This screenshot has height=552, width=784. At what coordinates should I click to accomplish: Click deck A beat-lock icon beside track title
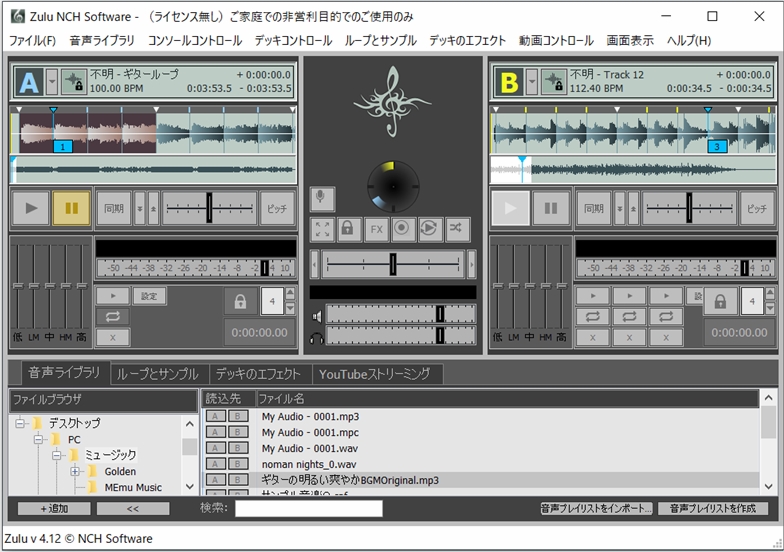click(x=74, y=82)
